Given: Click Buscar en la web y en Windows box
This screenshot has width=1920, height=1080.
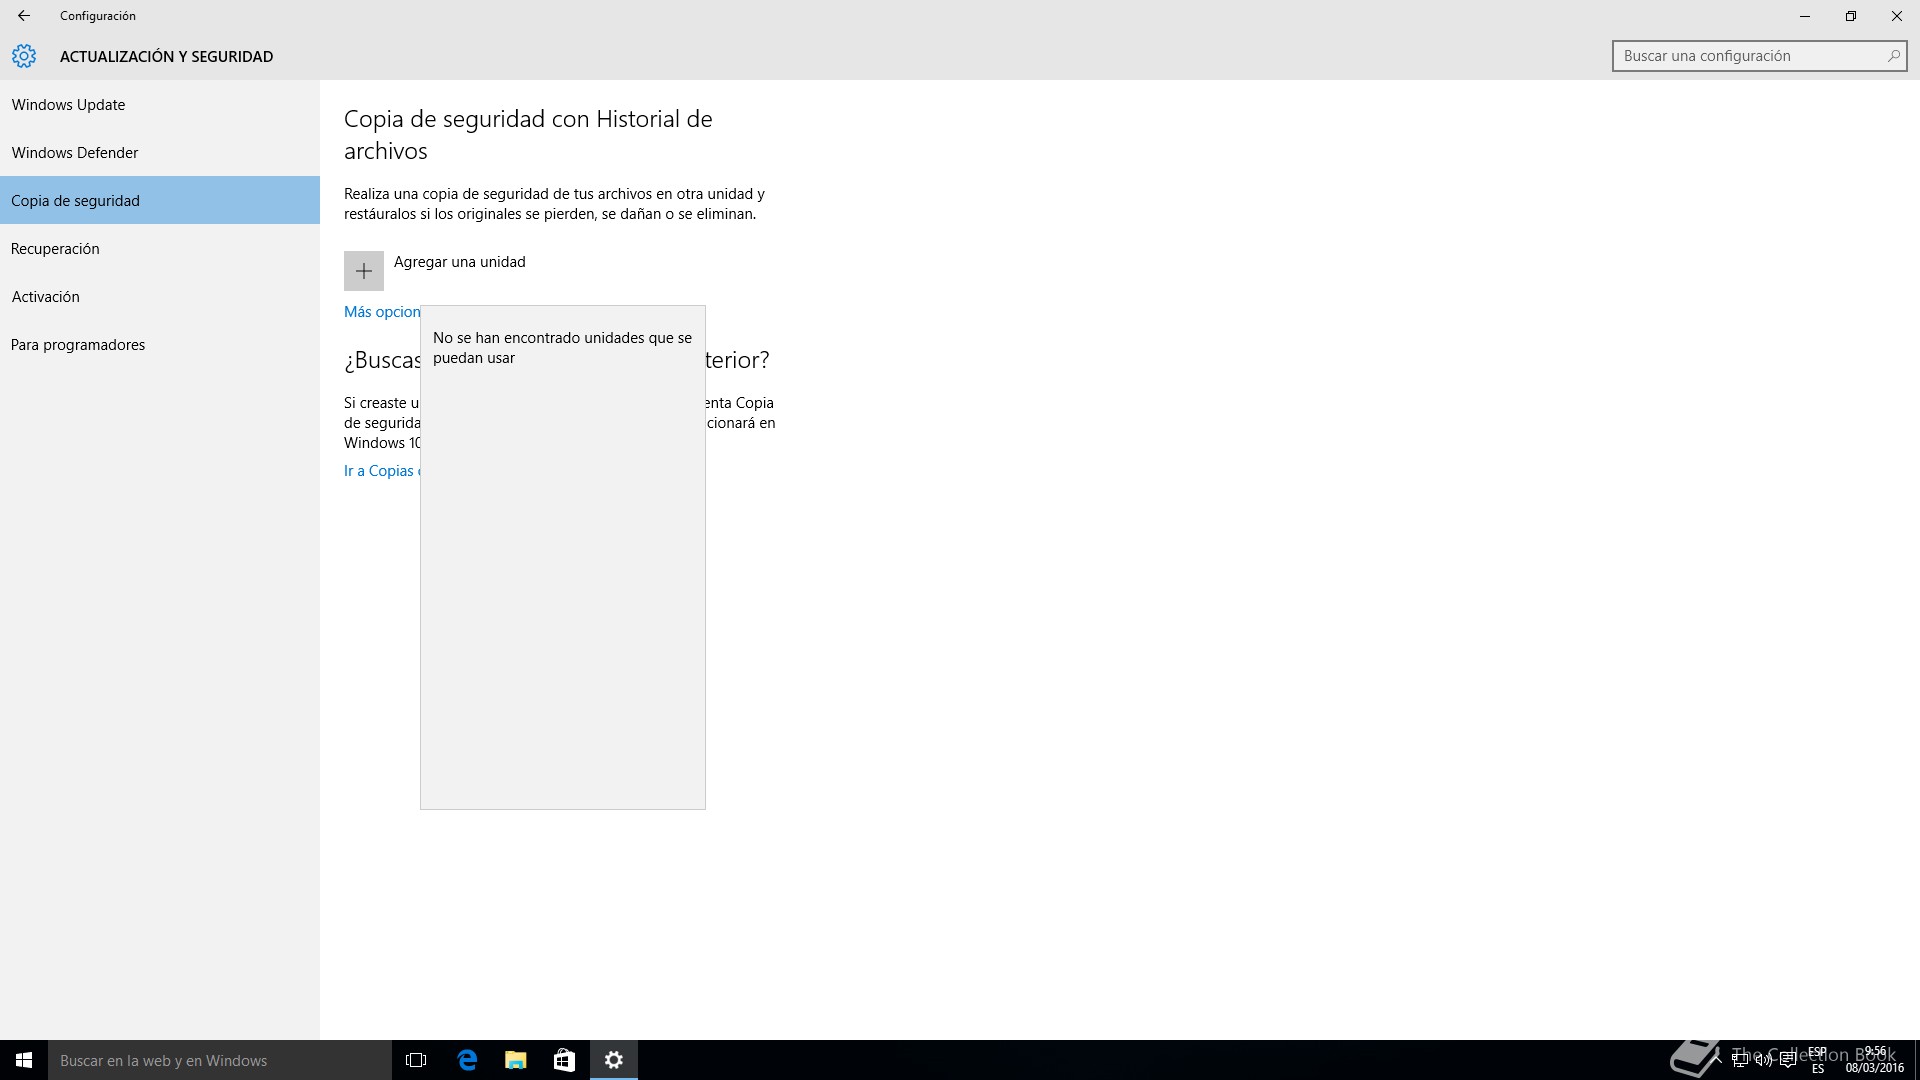Looking at the screenshot, I should [220, 1060].
